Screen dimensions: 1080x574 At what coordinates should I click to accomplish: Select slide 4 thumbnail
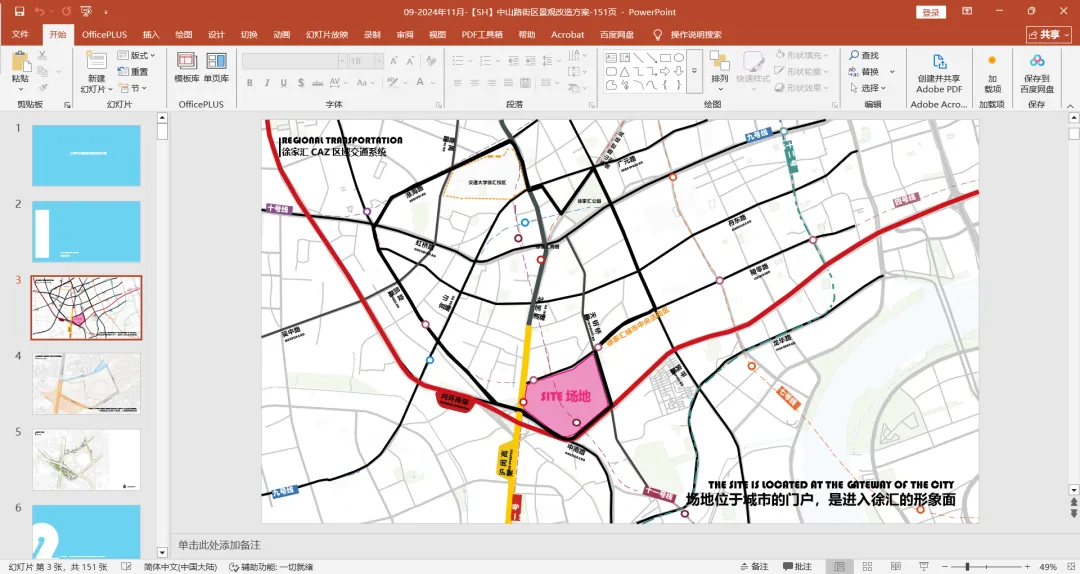tap(86, 384)
